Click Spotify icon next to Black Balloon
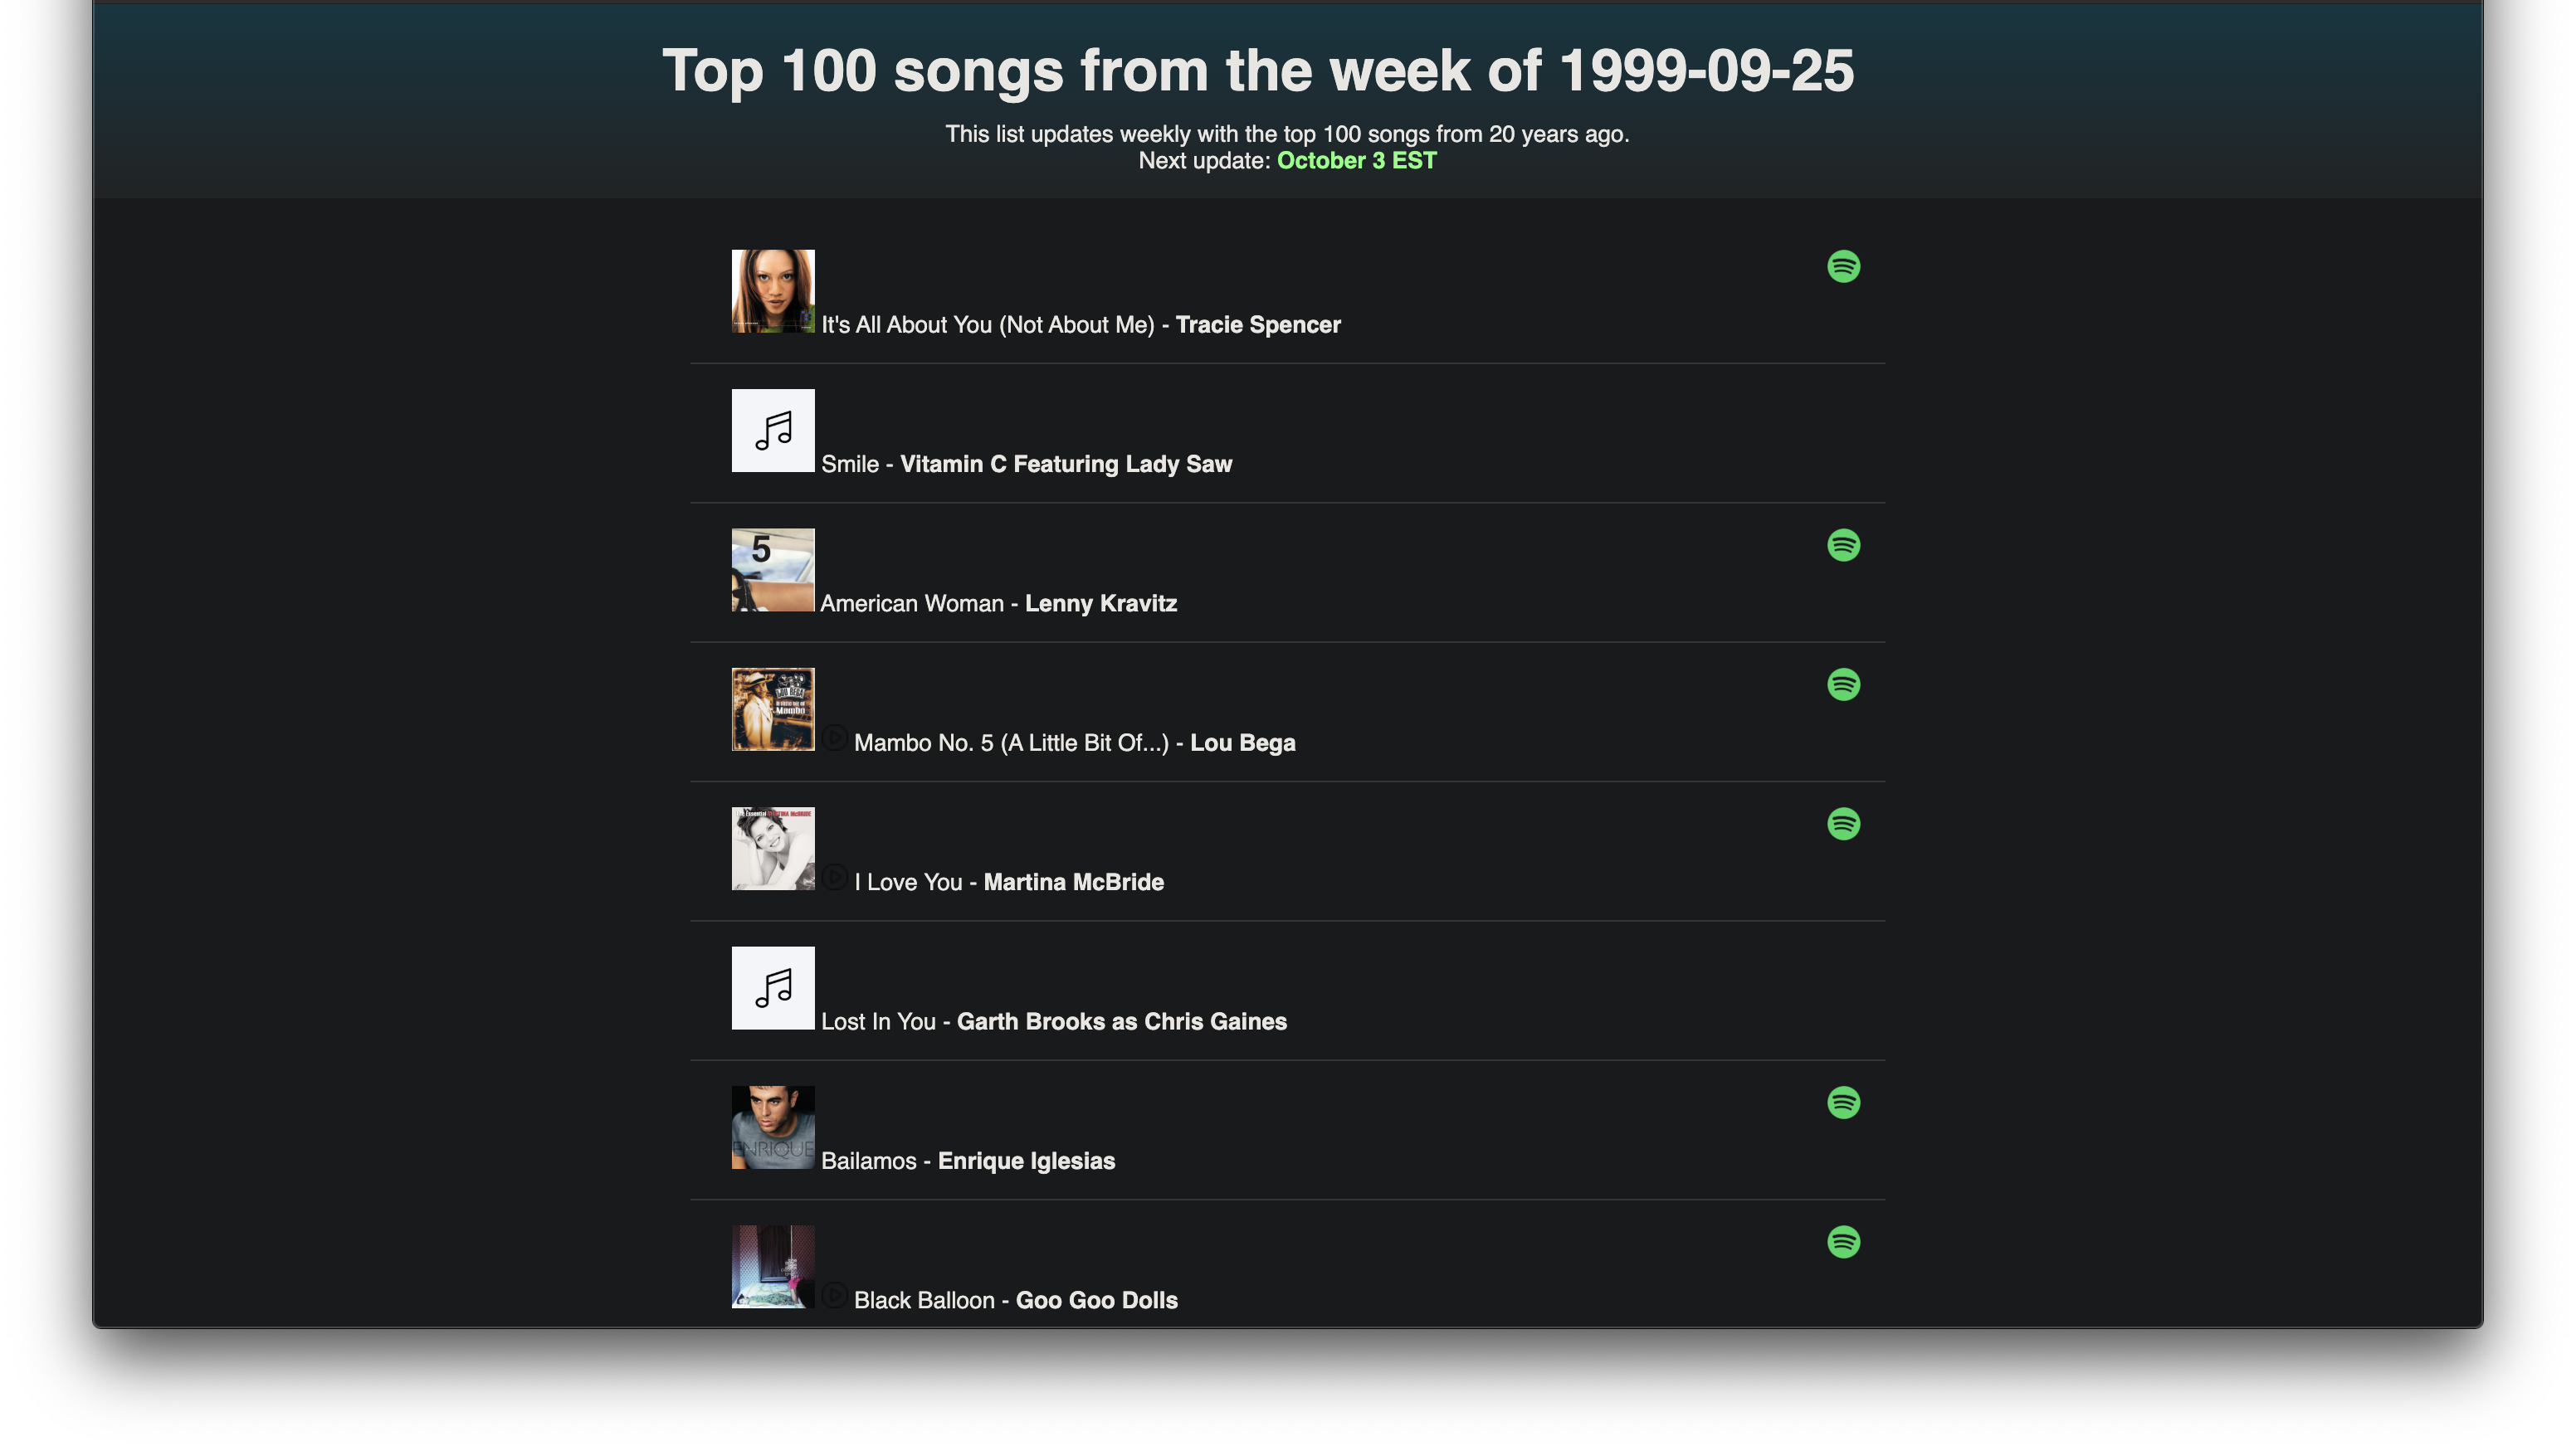 pyautogui.click(x=1843, y=1242)
